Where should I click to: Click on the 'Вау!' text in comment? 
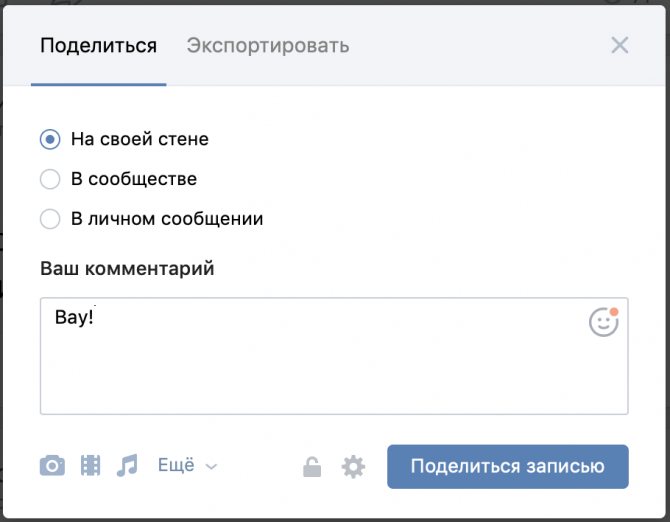tap(74, 317)
